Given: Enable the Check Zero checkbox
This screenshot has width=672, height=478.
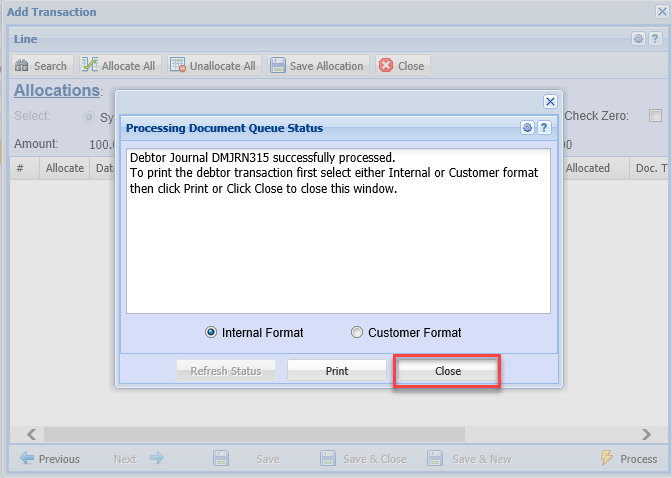Looking at the screenshot, I should coord(656,116).
